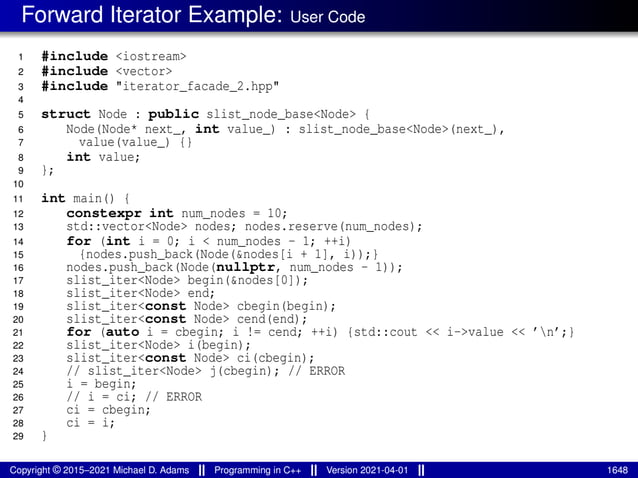The height and width of the screenshot is (478, 638).
Task: Click the "nodes.reserve(num_nodes);" line
Action: click(x=245, y=226)
